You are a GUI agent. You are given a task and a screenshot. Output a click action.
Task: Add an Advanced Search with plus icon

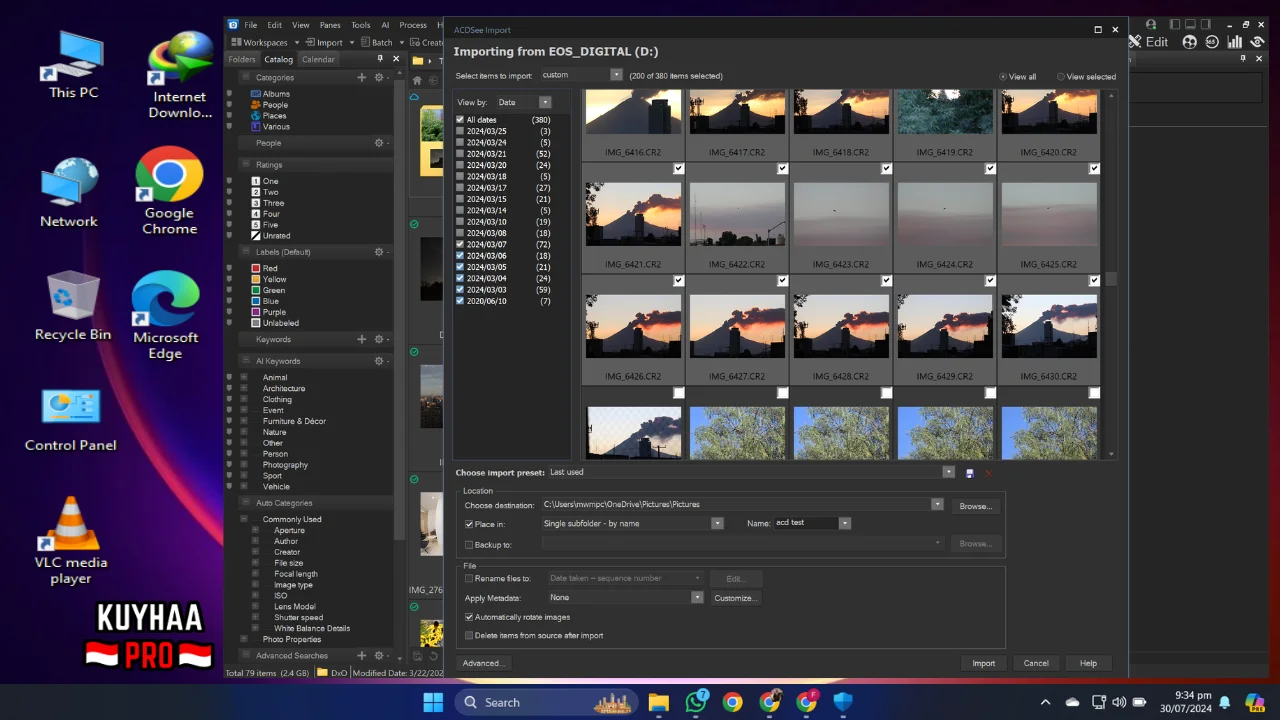[x=362, y=656]
